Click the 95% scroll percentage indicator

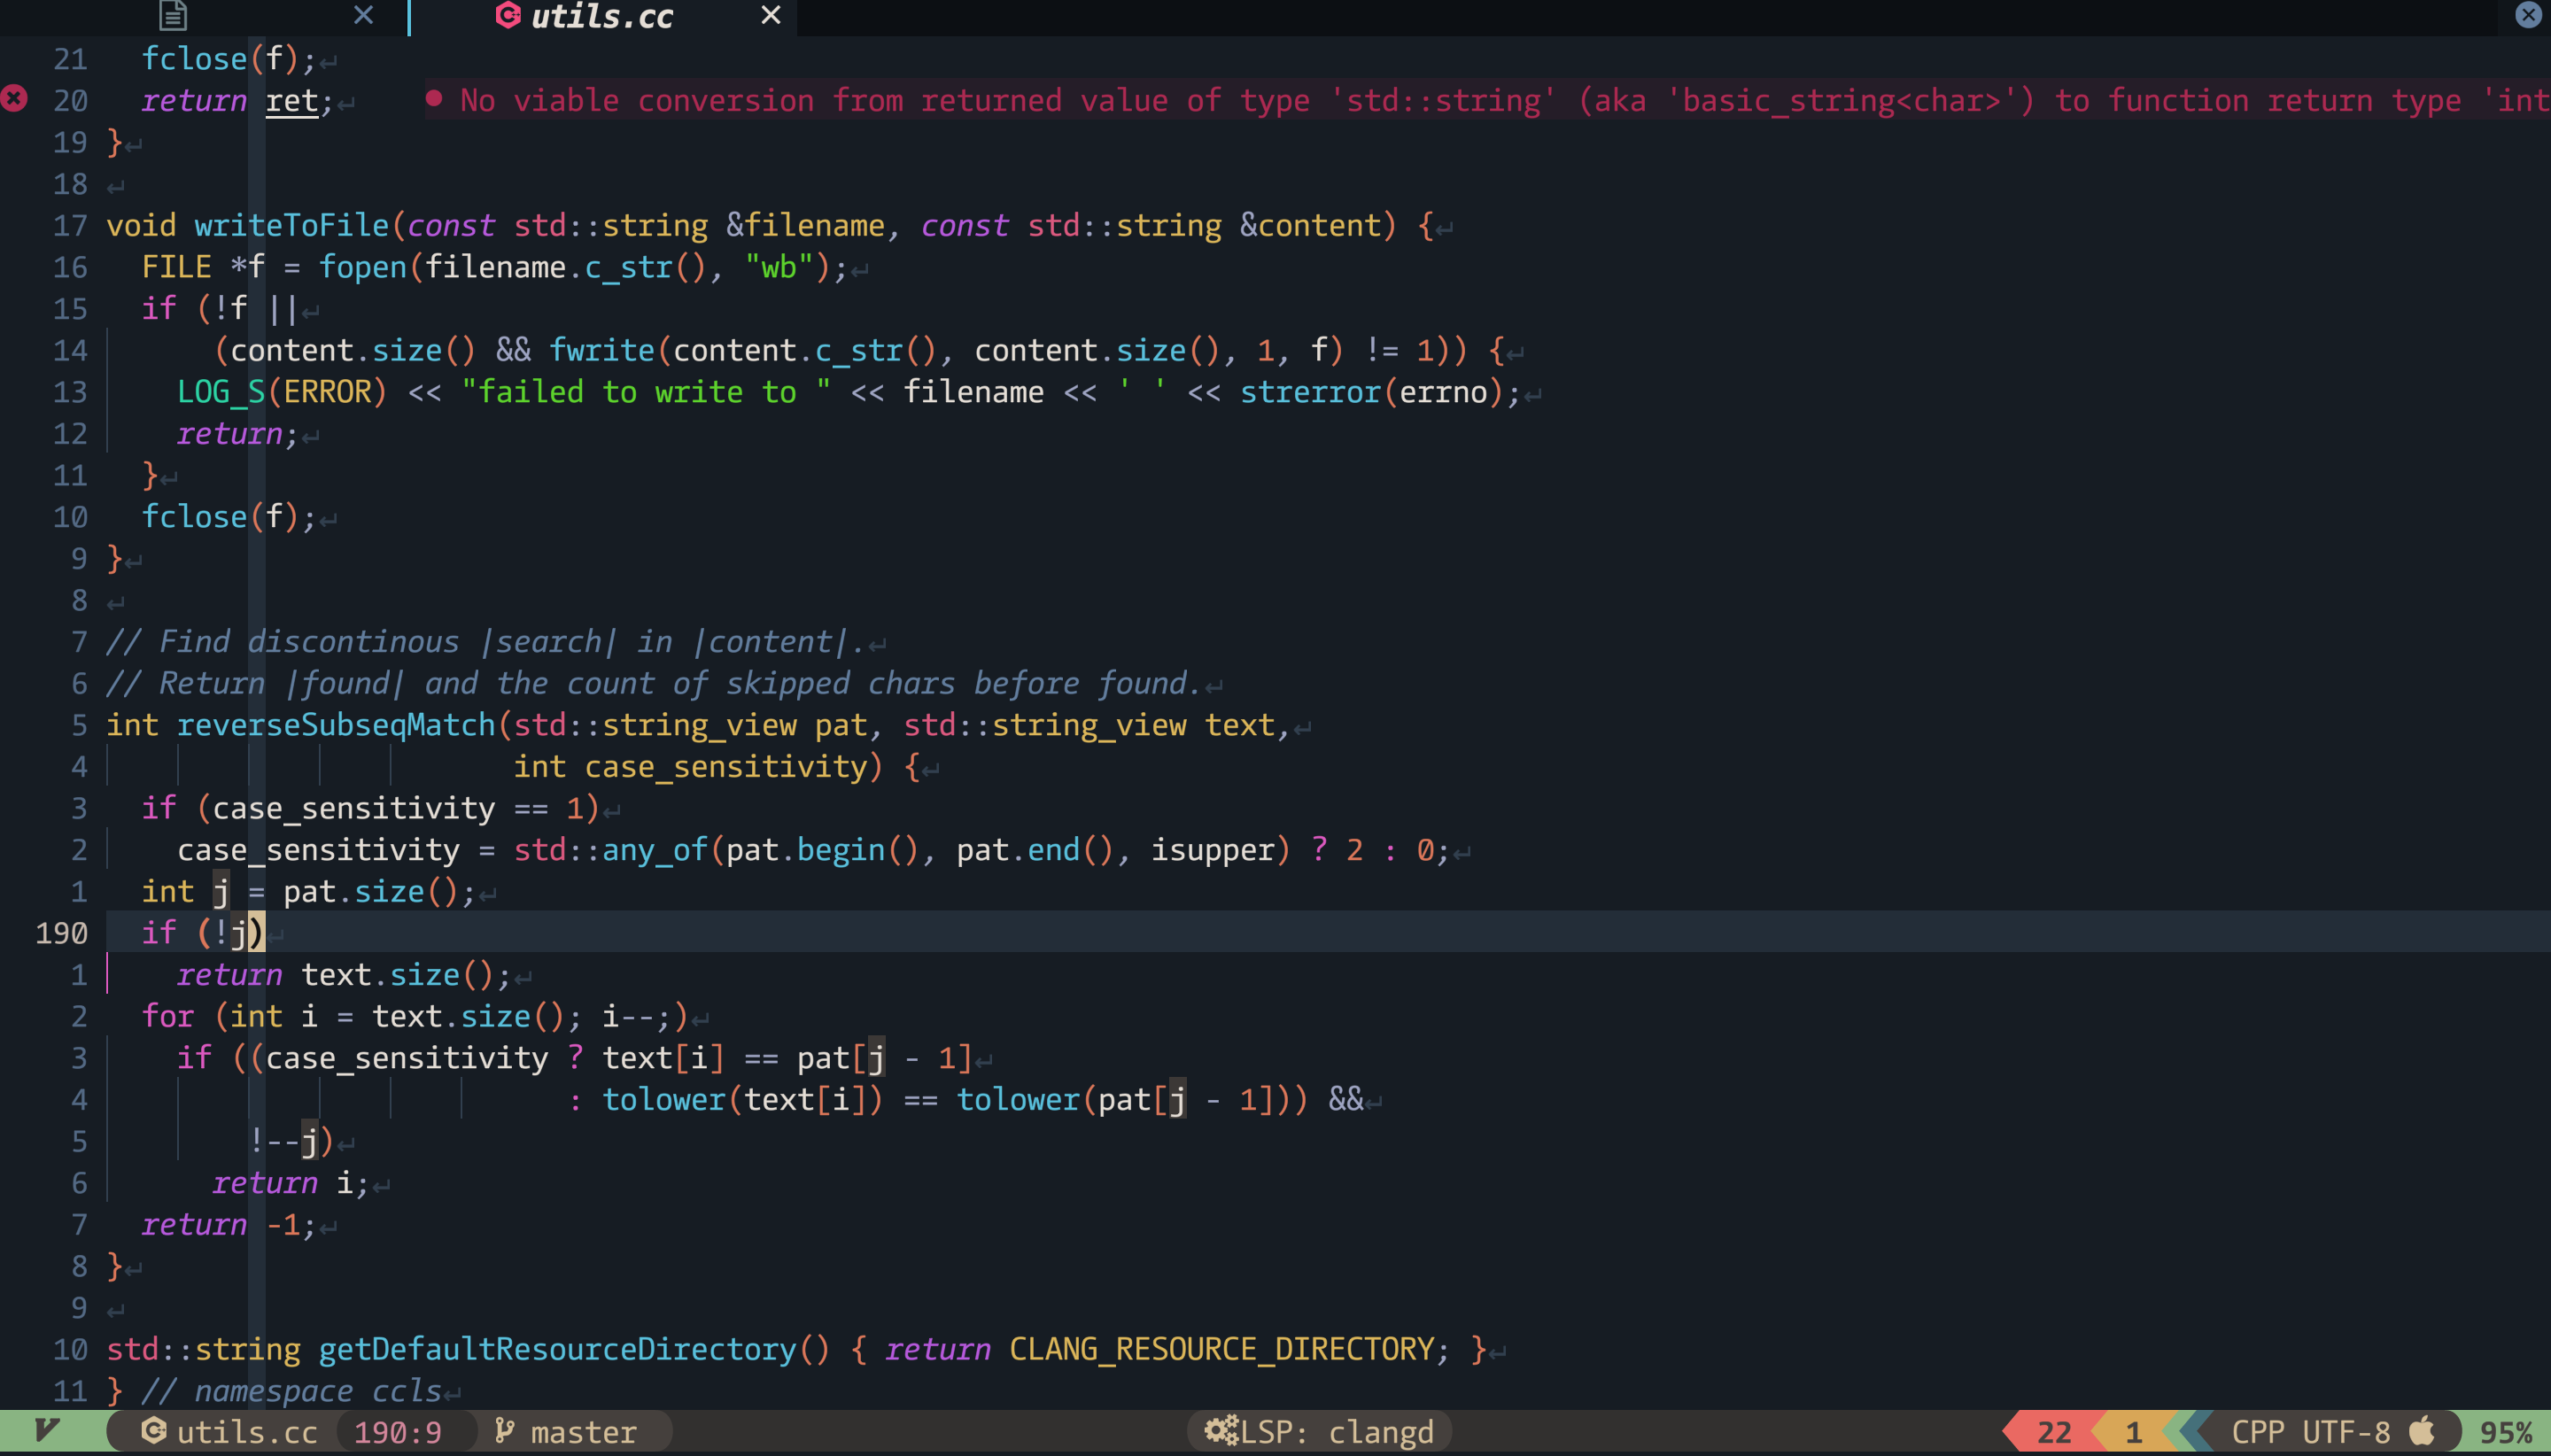pyautogui.click(x=2505, y=1432)
